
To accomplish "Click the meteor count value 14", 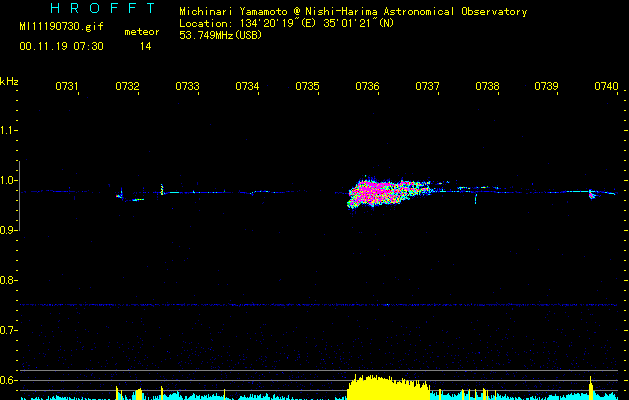I will click(146, 46).
